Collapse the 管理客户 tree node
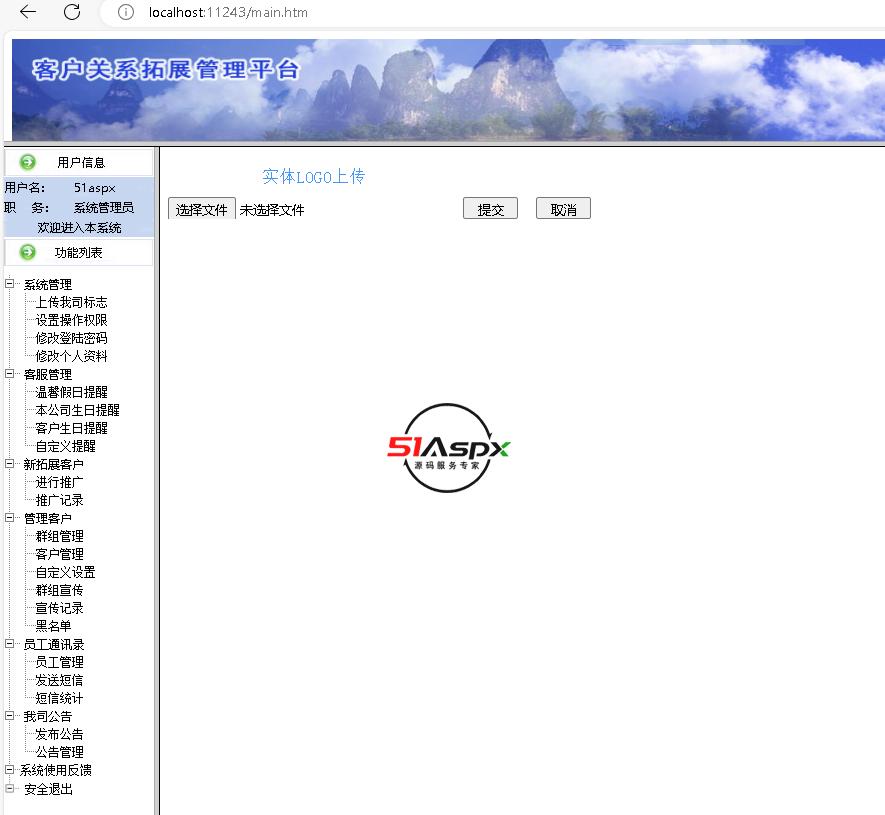 click(10, 518)
